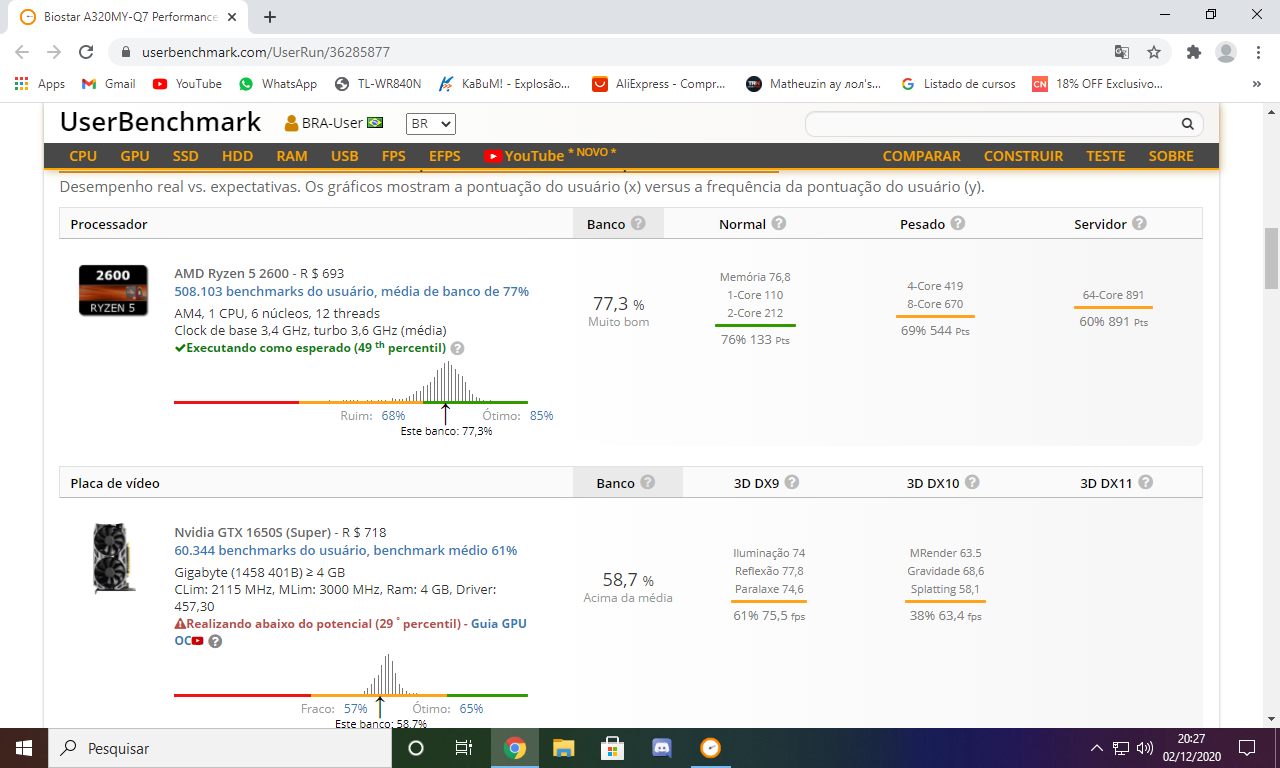
Task: Open the Microsoft Store taskbar icon
Action: [612, 747]
